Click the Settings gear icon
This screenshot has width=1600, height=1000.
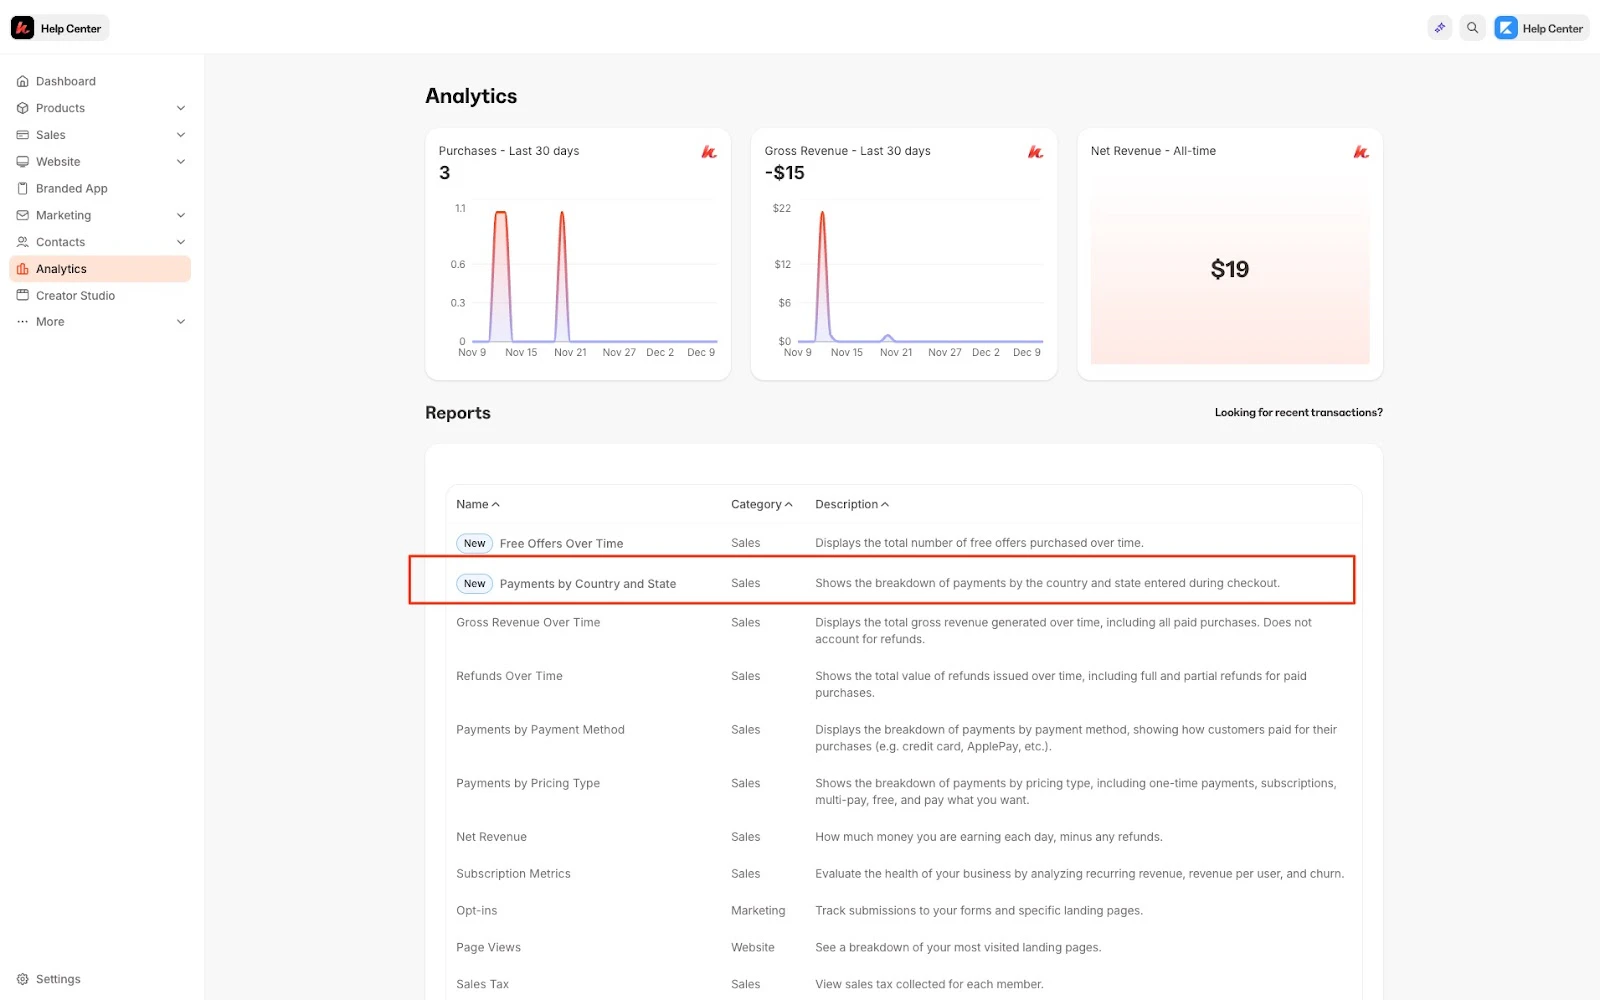22,979
